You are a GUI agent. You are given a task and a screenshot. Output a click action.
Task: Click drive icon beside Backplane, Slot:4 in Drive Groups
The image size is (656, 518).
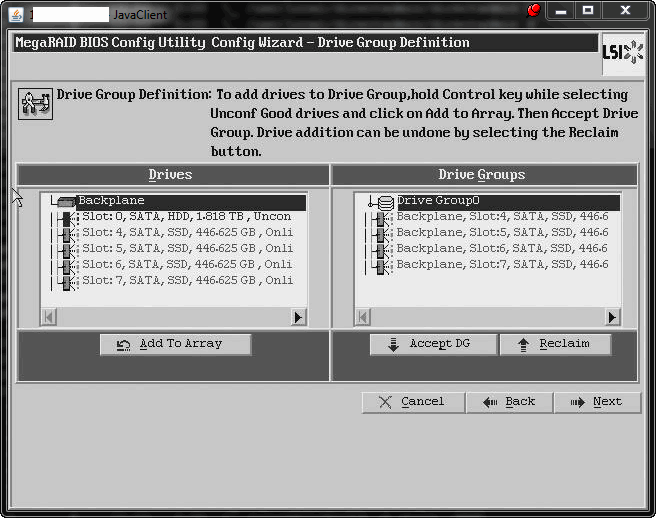tap(381, 218)
